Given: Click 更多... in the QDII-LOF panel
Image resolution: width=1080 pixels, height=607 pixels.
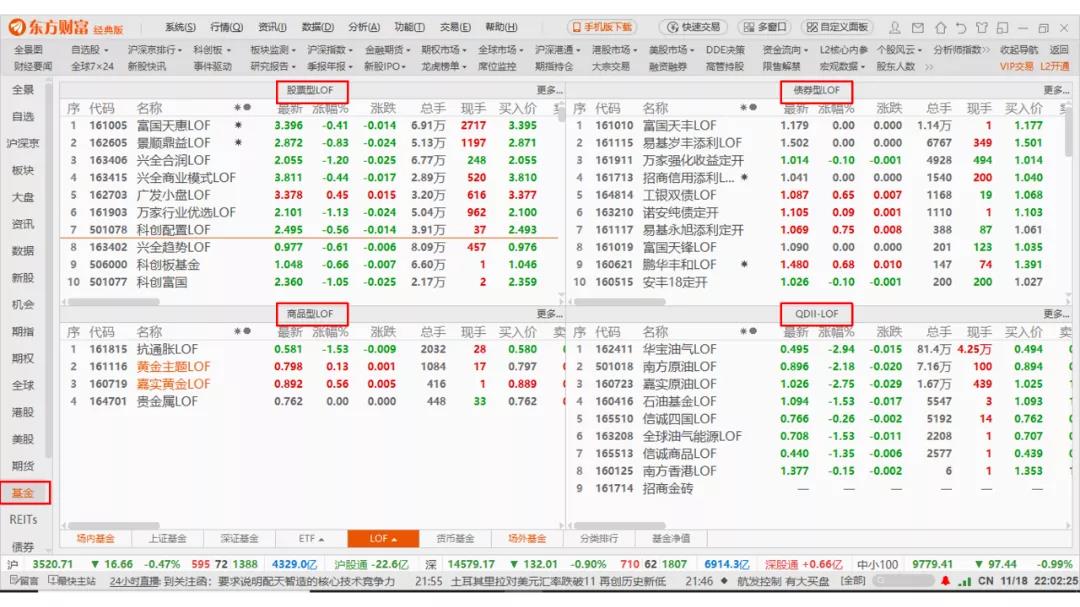Looking at the screenshot, I should tap(1056, 314).
